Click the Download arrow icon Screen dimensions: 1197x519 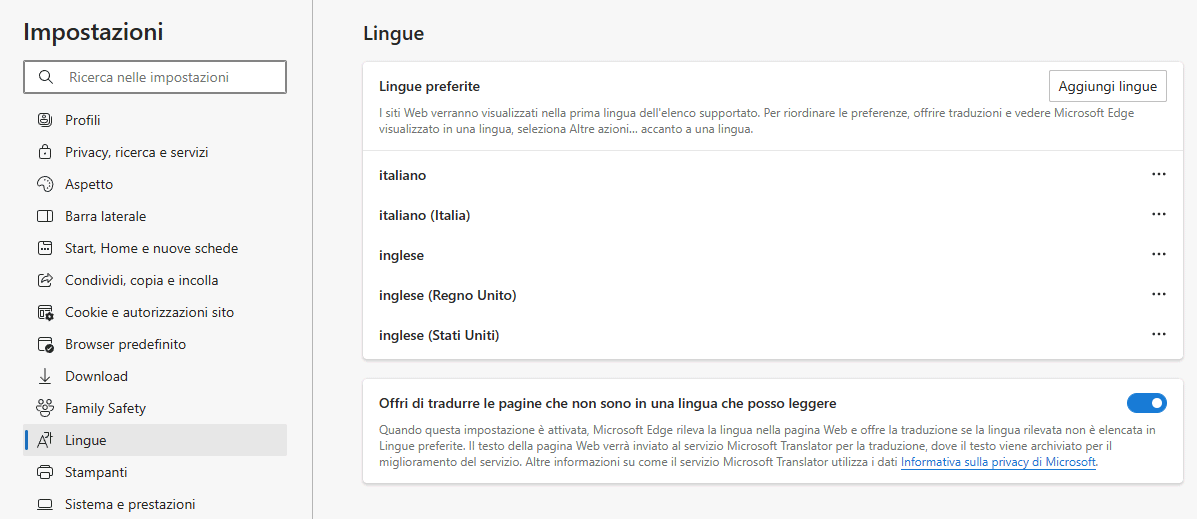[x=44, y=376]
